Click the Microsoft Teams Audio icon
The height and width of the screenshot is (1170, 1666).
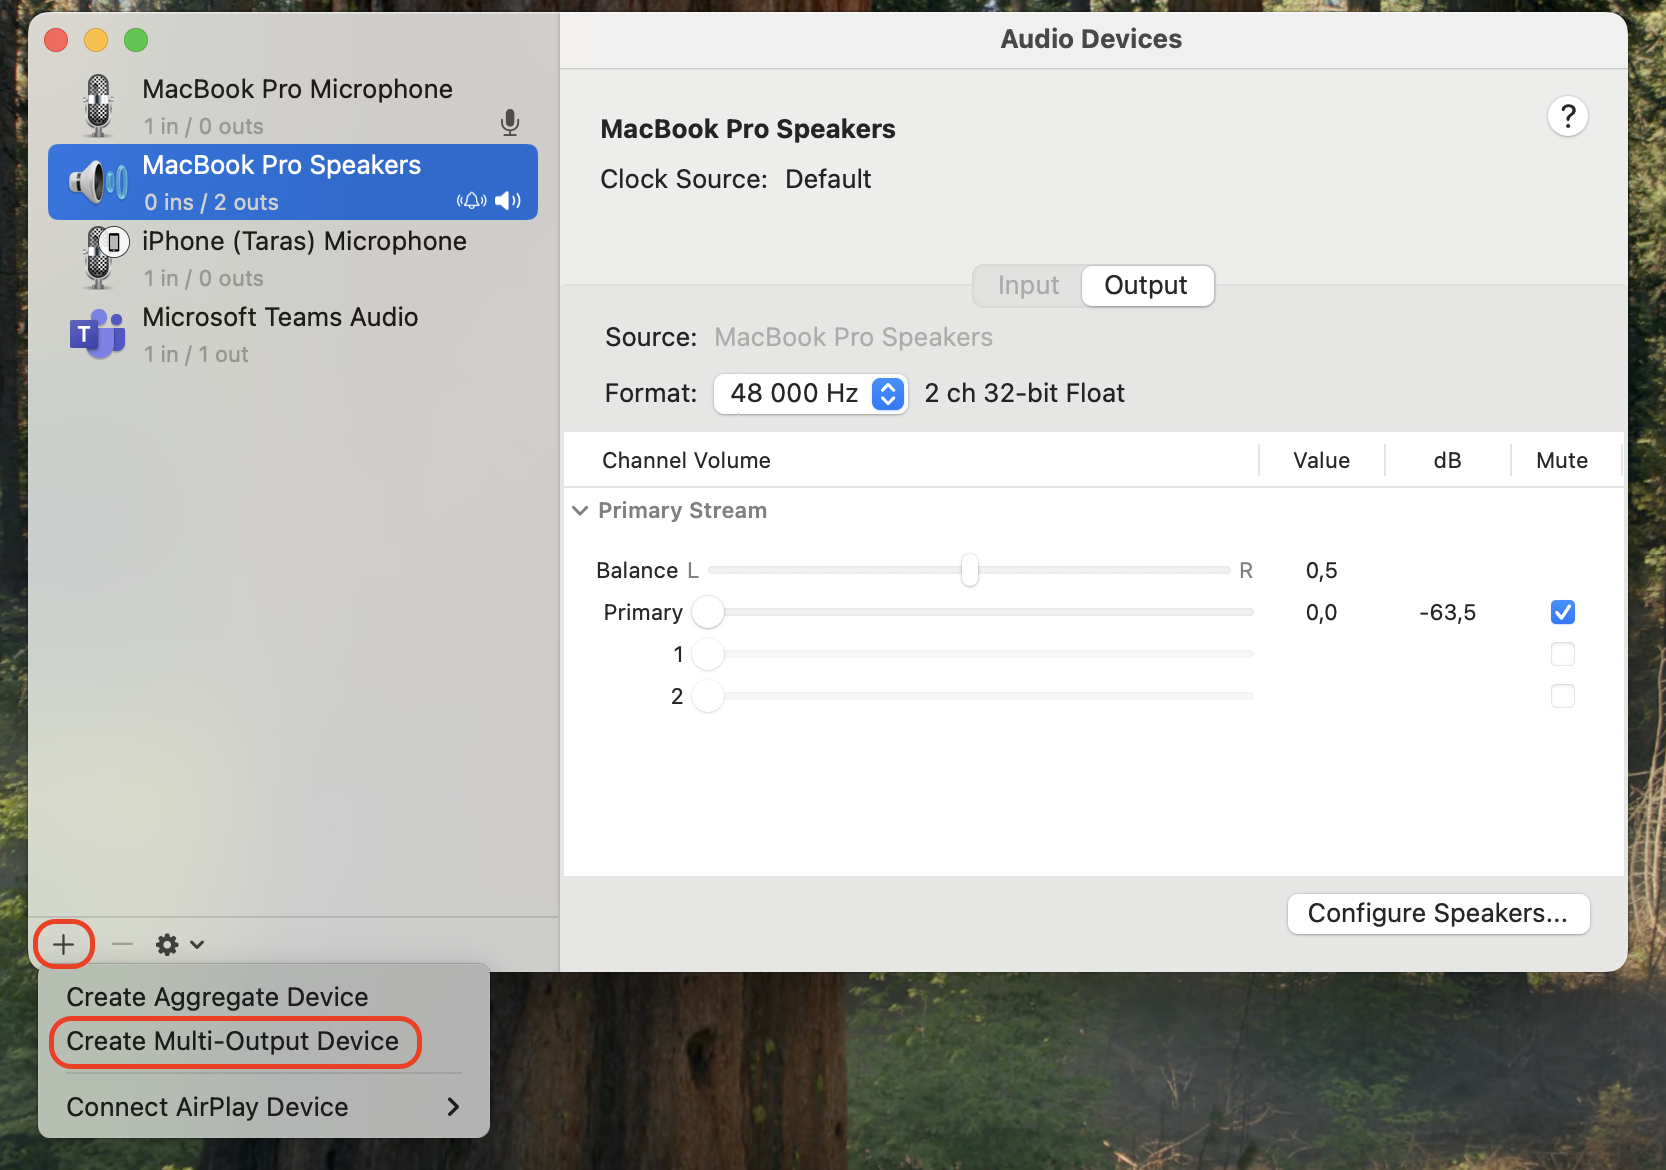98,334
